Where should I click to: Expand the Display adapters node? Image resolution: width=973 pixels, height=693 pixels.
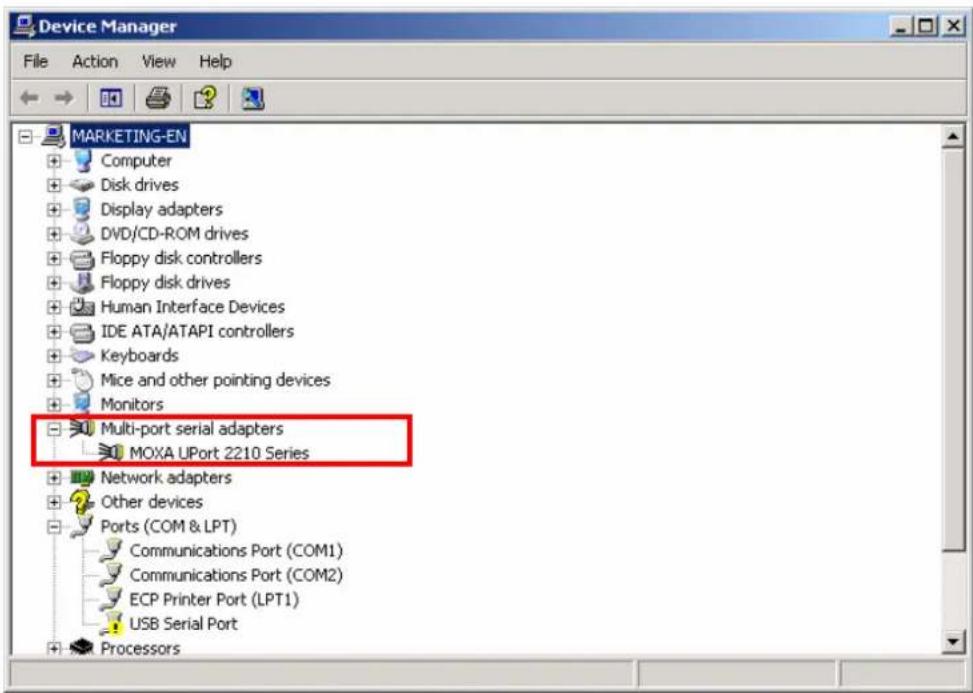click(55, 209)
